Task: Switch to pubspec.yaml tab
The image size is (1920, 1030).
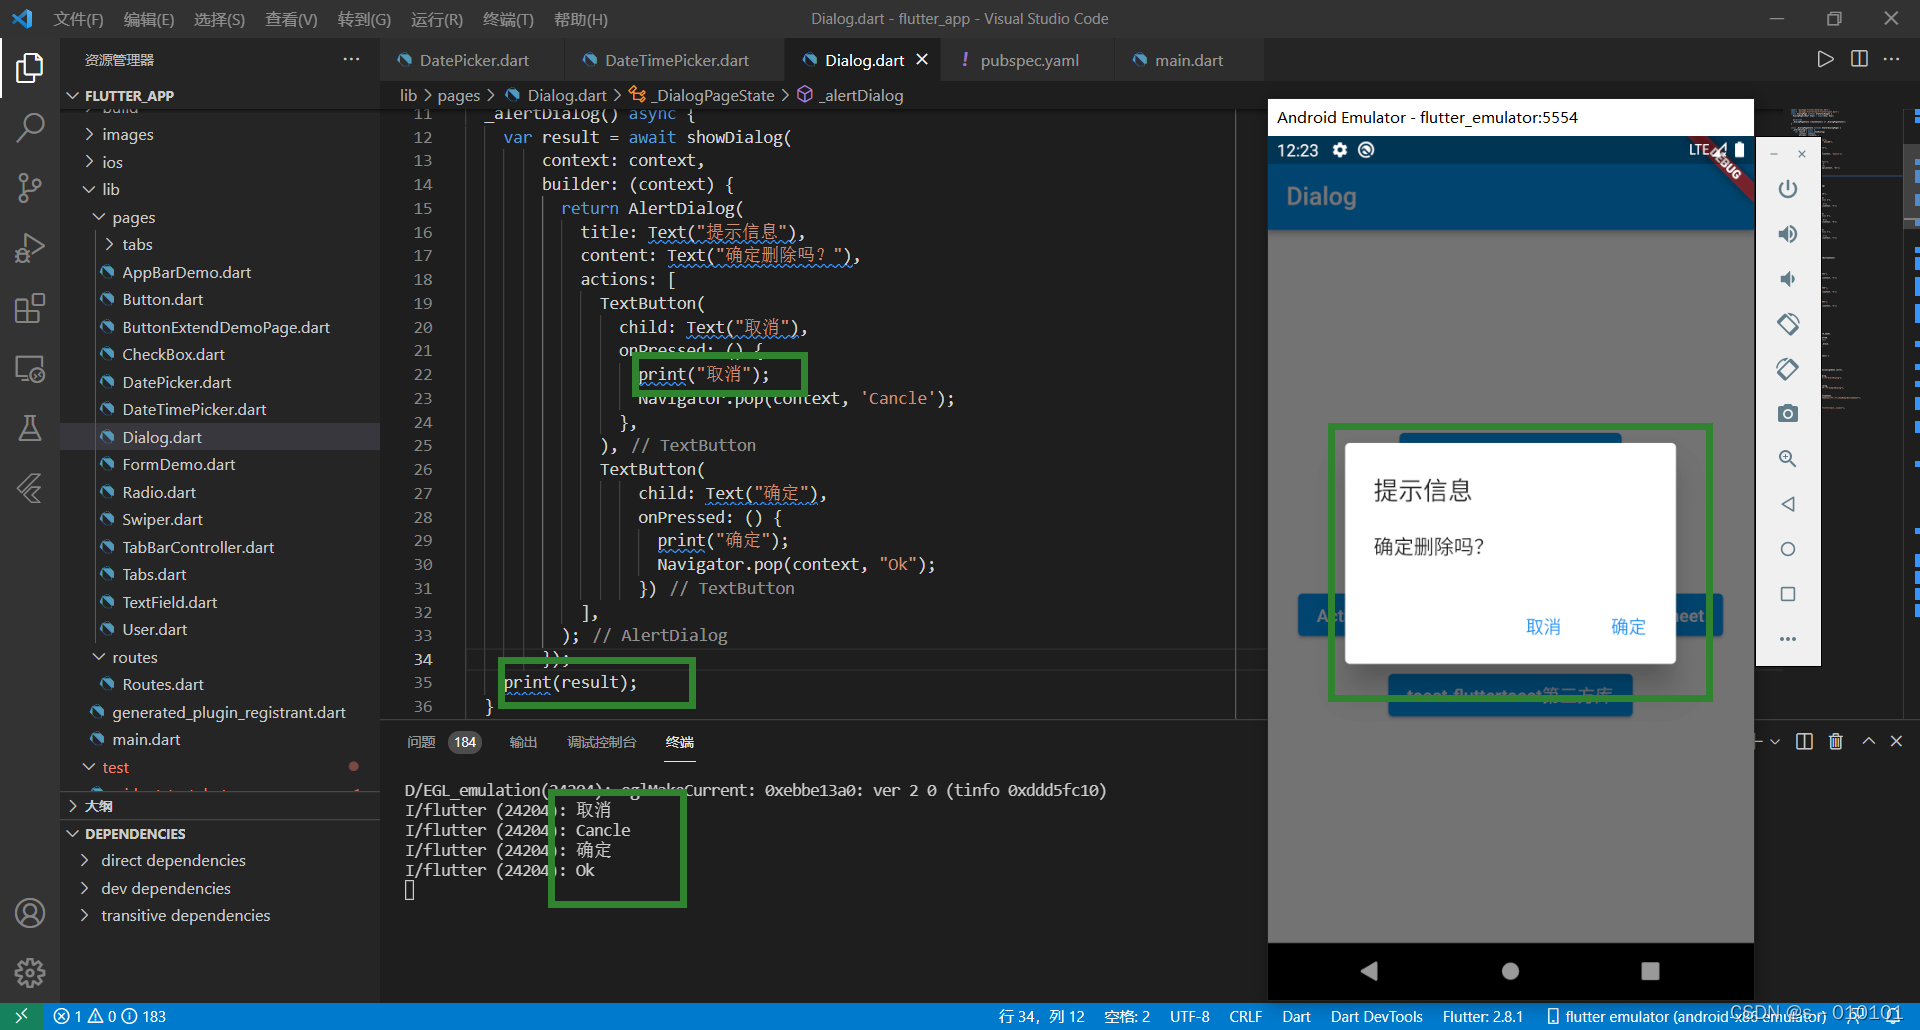Action: 1029,60
